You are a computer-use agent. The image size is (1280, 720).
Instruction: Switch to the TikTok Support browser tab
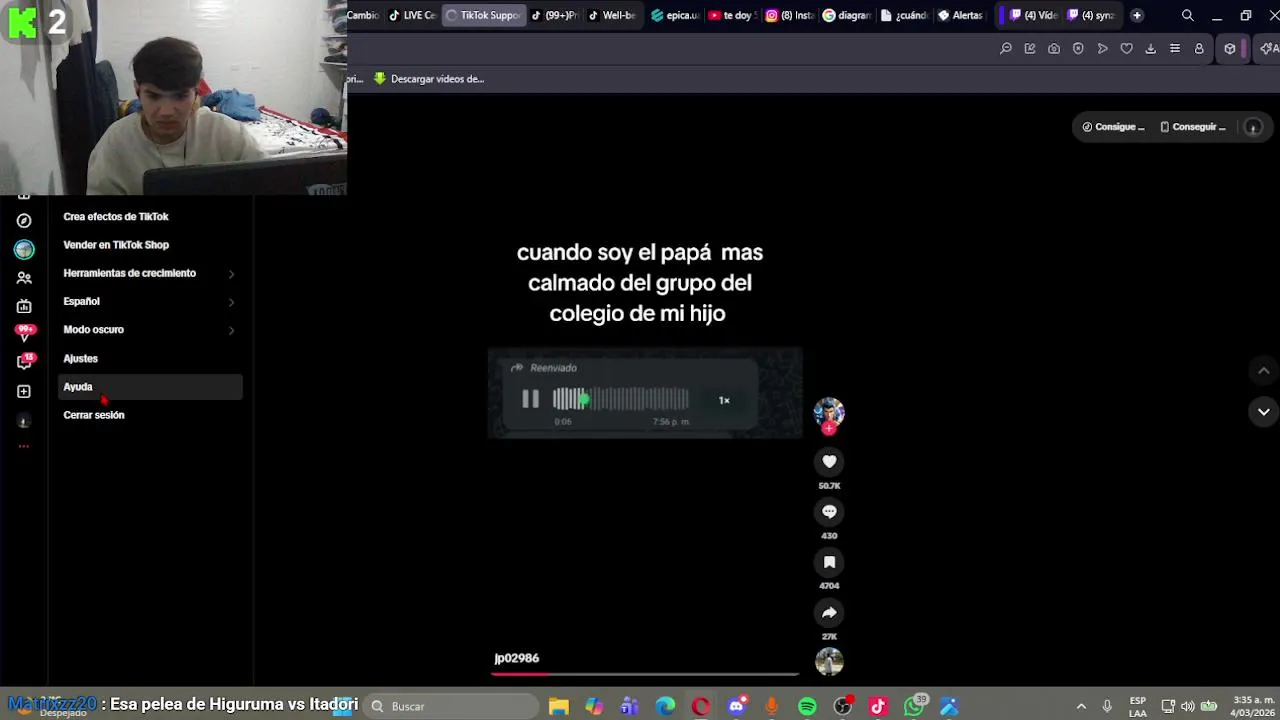coord(484,15)
